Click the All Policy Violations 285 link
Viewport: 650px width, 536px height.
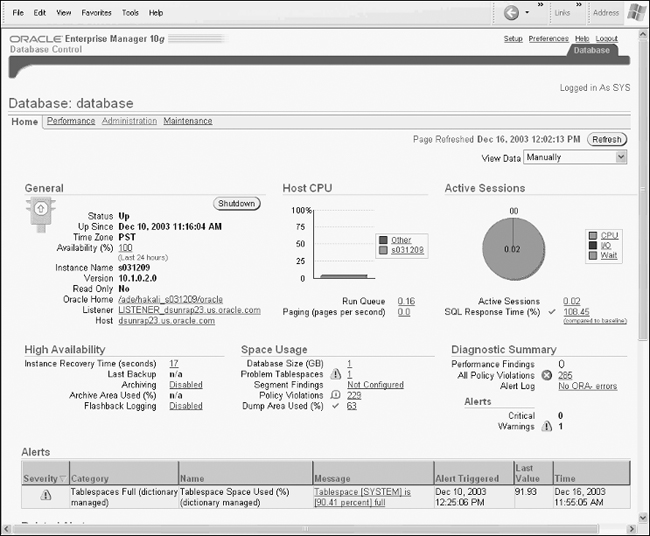tap(565, 375)
